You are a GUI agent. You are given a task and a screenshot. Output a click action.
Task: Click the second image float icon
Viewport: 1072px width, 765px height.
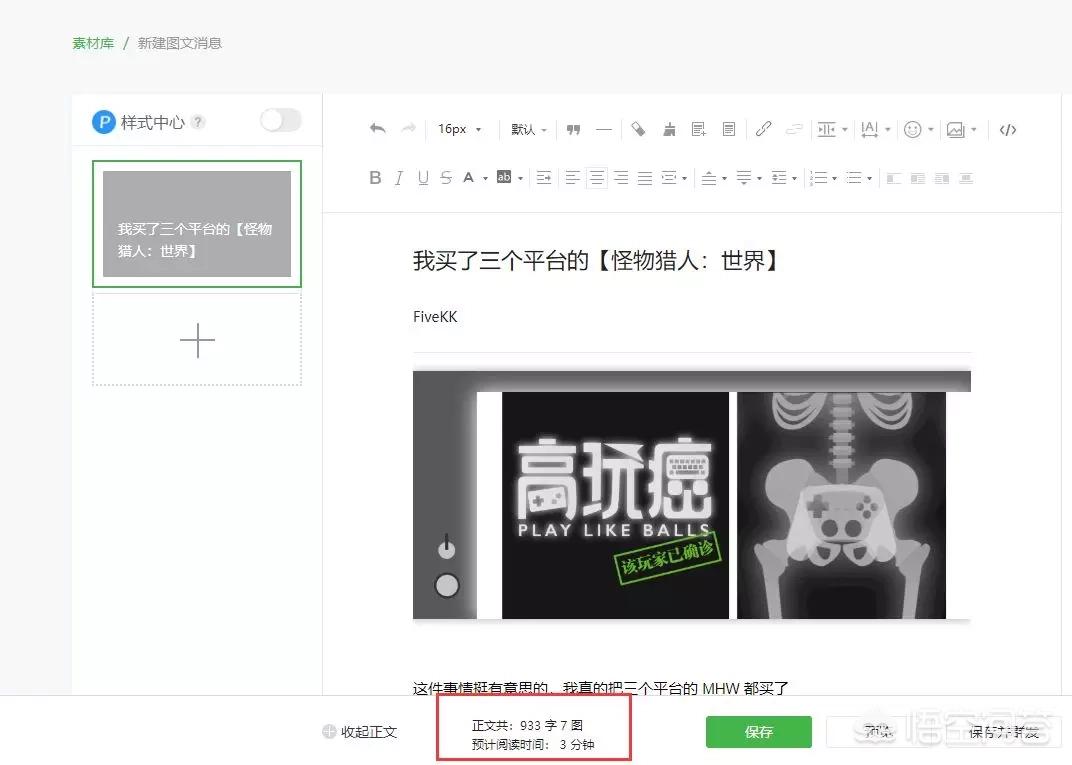point(917,178)
